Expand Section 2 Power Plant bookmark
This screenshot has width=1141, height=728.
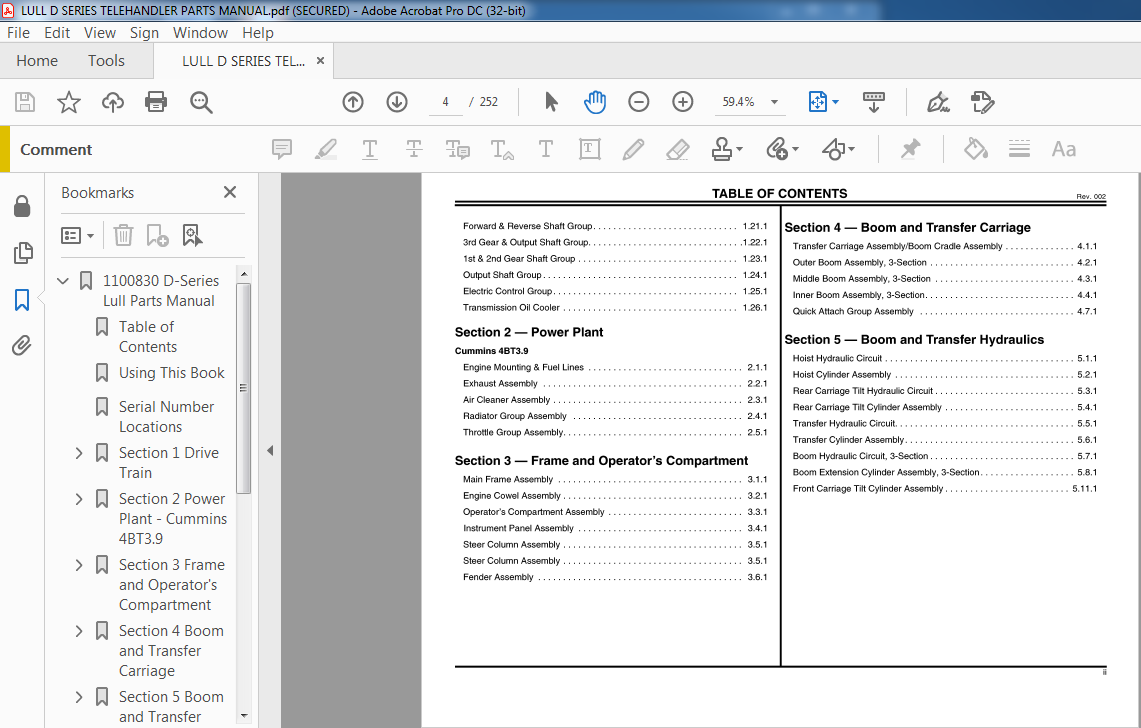(x=79, y=499)
